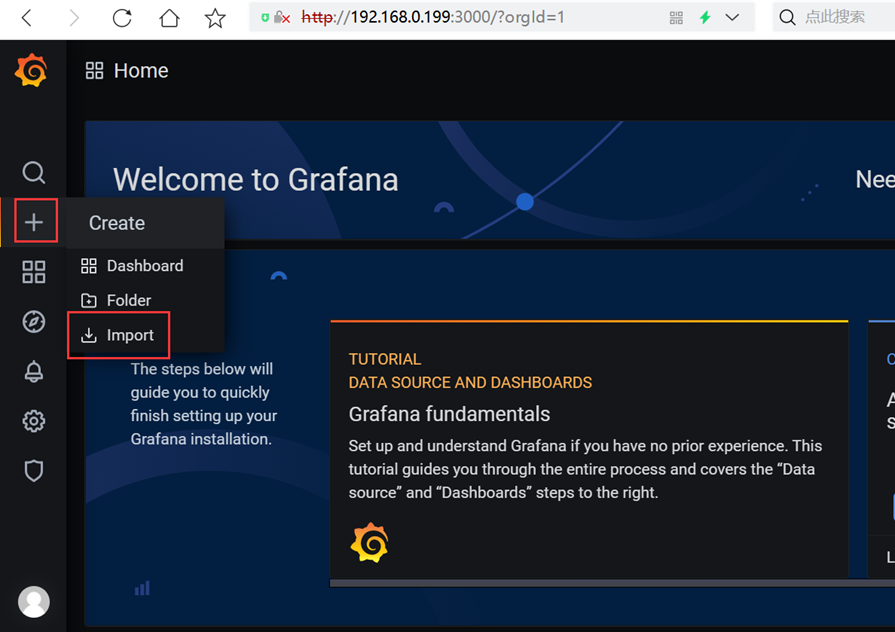Open the Configuration gear icon
Screen dimensions: 895x632
click(x=34, y=421)
